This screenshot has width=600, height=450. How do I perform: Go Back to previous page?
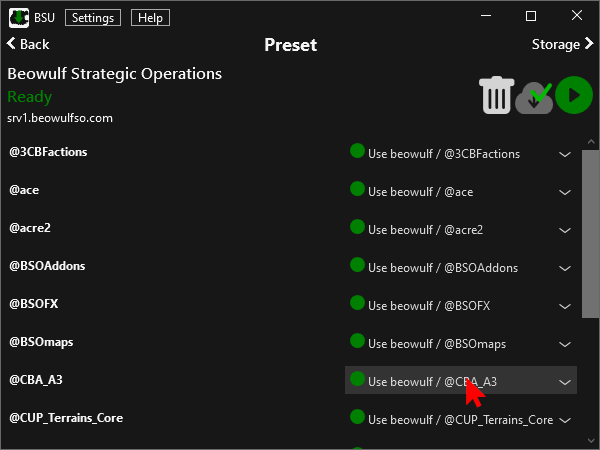[x=28, y=44]
